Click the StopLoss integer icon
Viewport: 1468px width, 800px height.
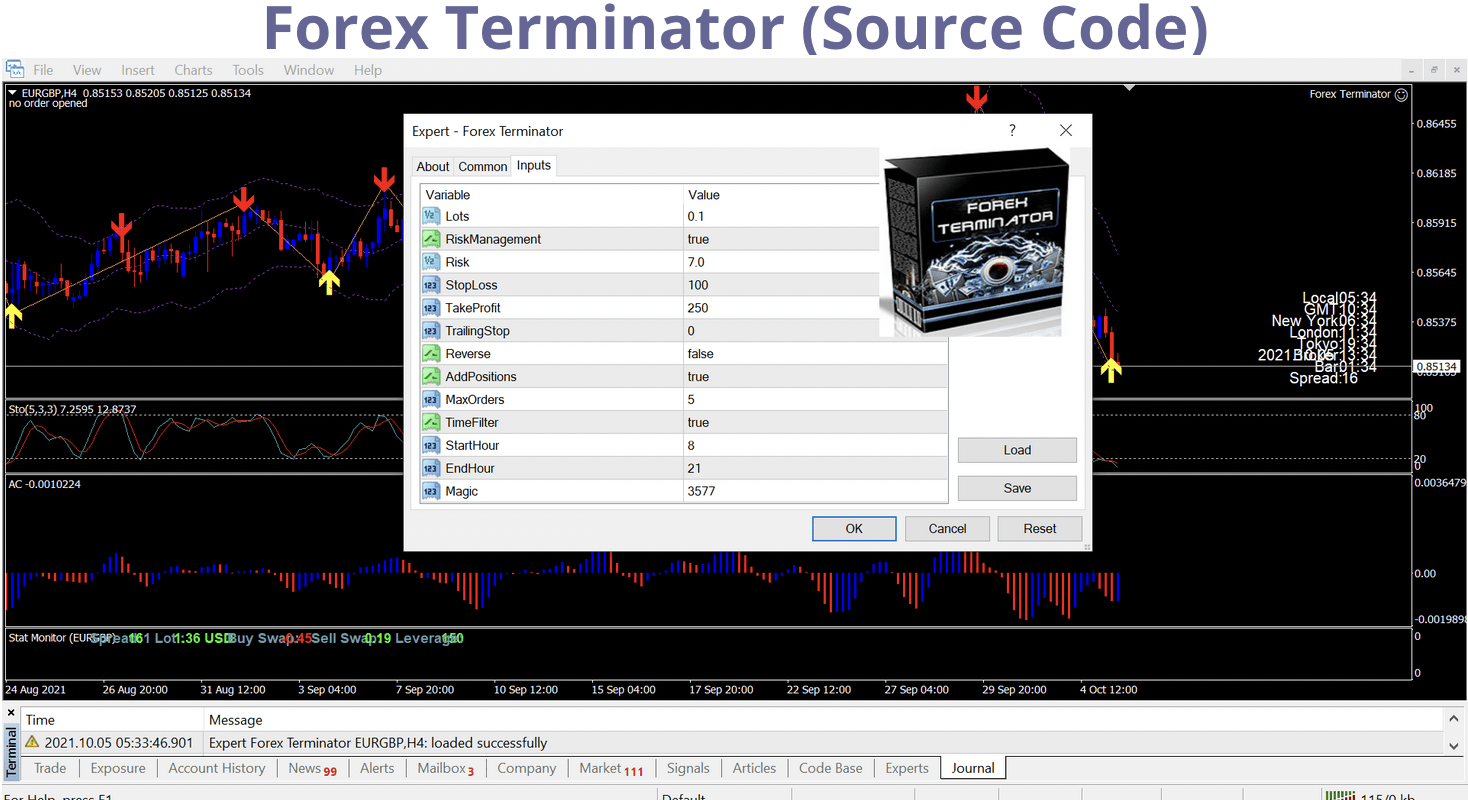[431, 285]
